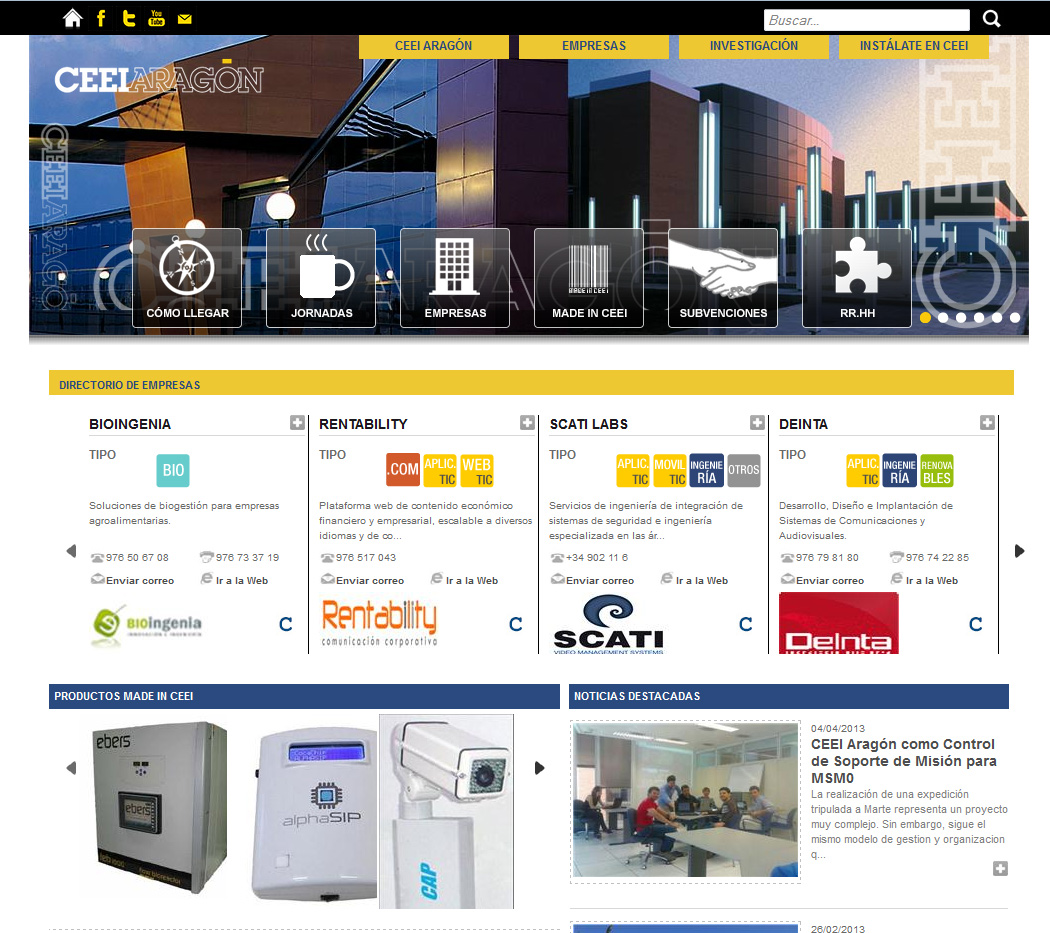The width and height of the screenshot is (1050, 933).
Task: Click the BIOINGENIA company name
Action: coord(130,424)
